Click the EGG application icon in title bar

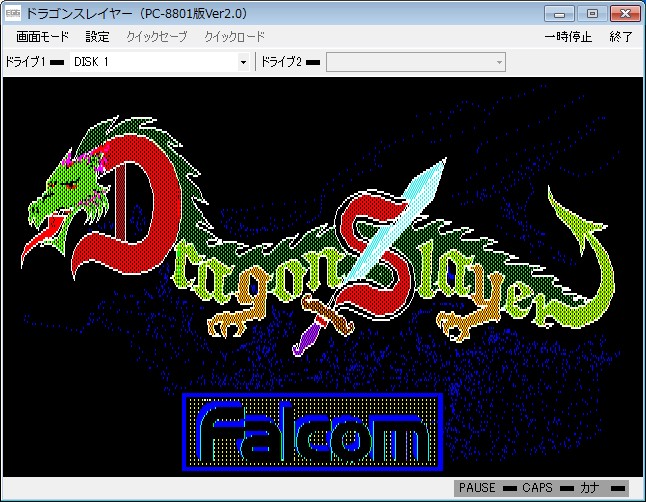(13, 14)
